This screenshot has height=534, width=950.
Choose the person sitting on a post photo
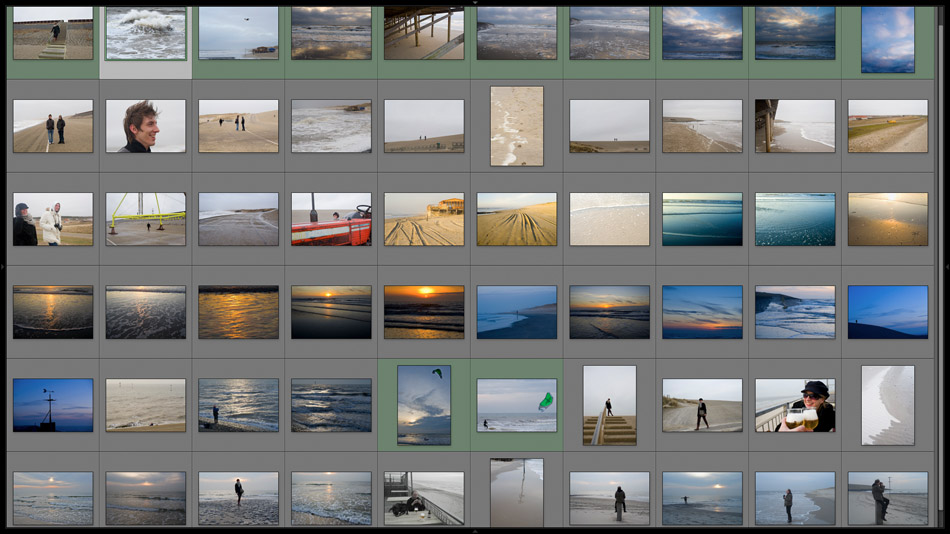888,498
